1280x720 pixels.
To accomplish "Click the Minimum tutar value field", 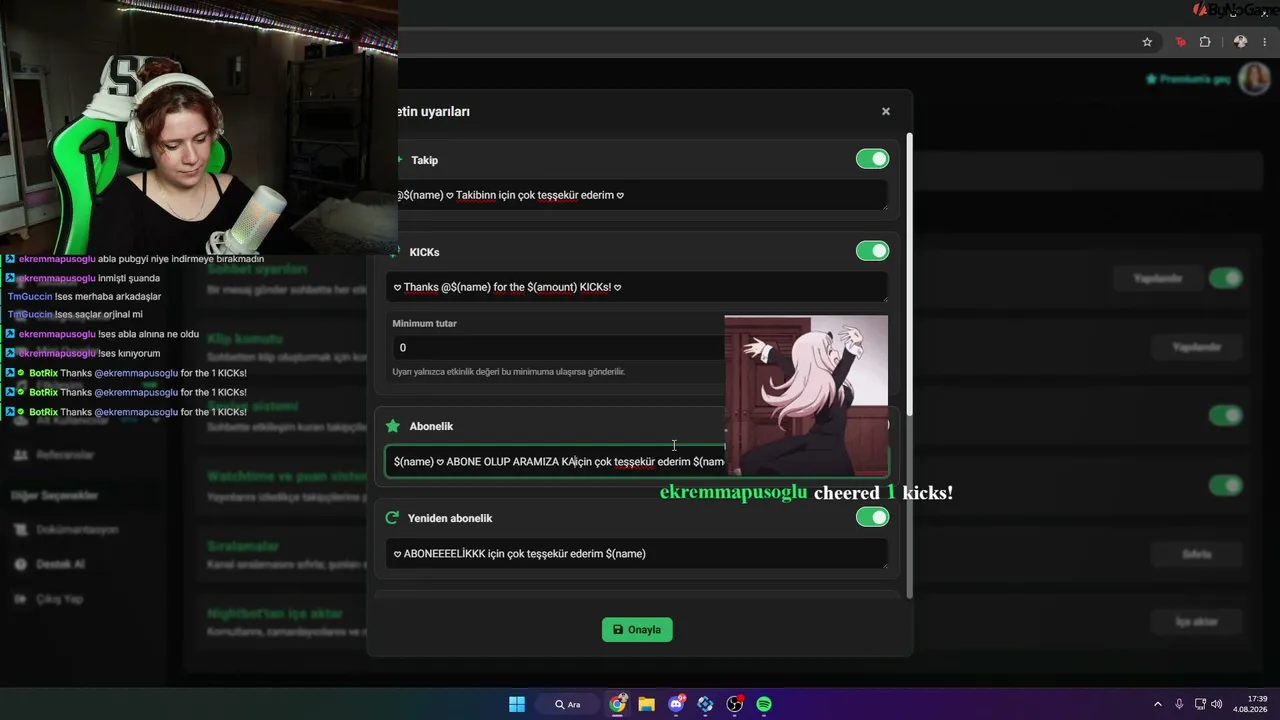I will click(x=557, y=347).
